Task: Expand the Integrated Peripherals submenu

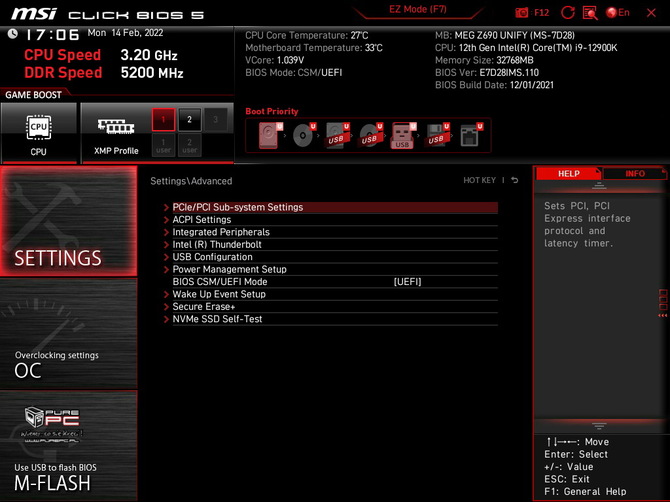Action: [220, 232]
